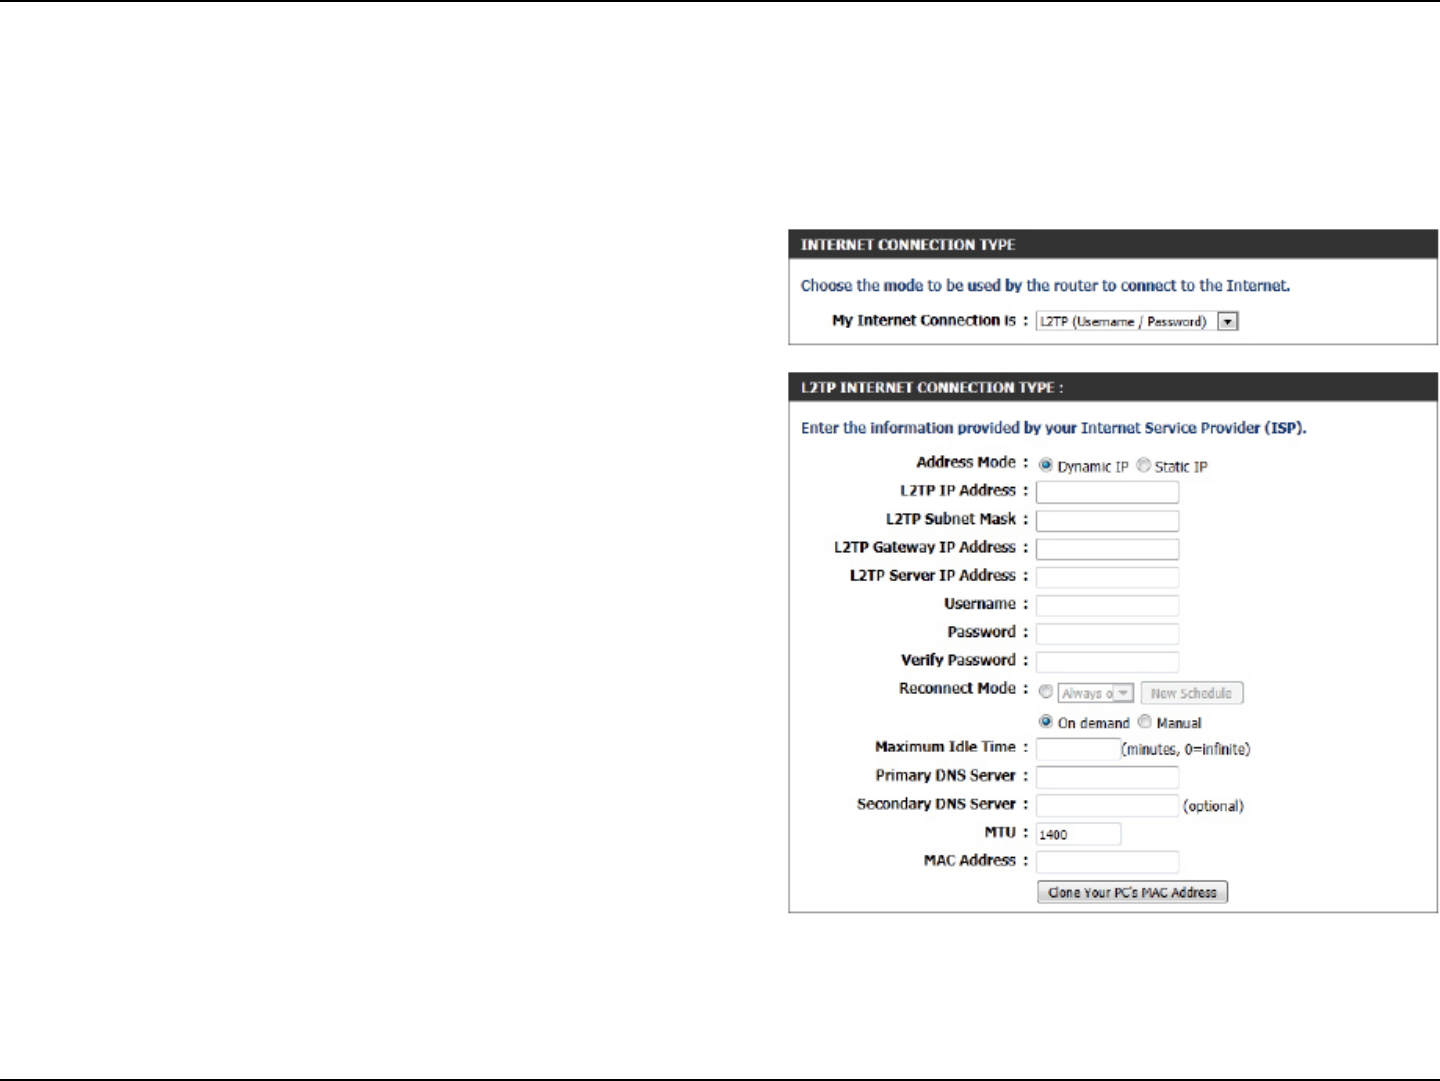Click the L2TP Subnet Mask field
Viewport: 1440px width, 1081px height.
(x=1107, y=520)
